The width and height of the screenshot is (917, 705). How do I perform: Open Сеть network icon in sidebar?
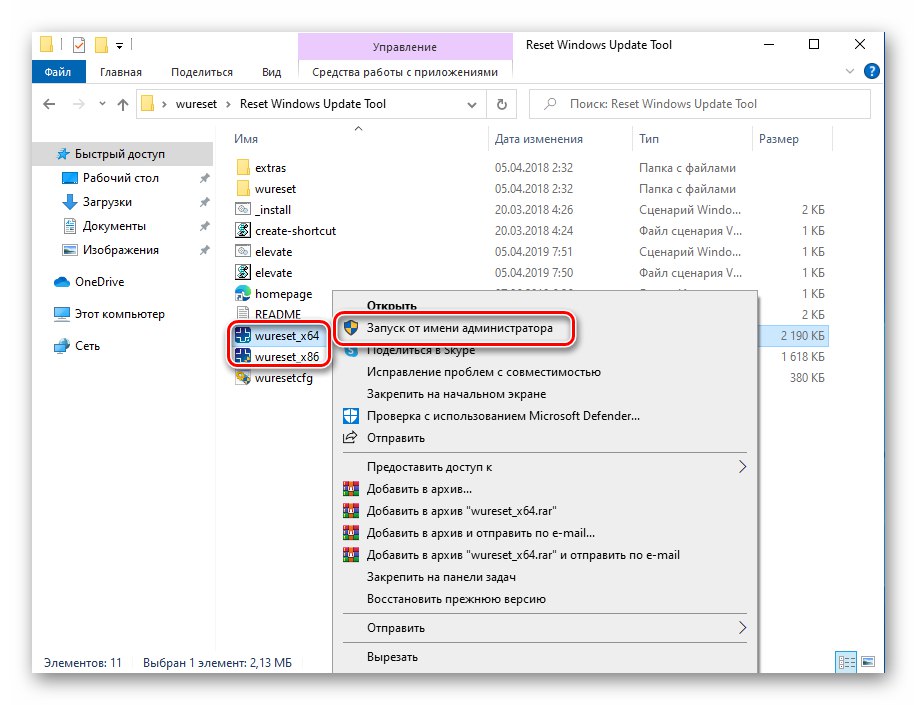(62, 346)
